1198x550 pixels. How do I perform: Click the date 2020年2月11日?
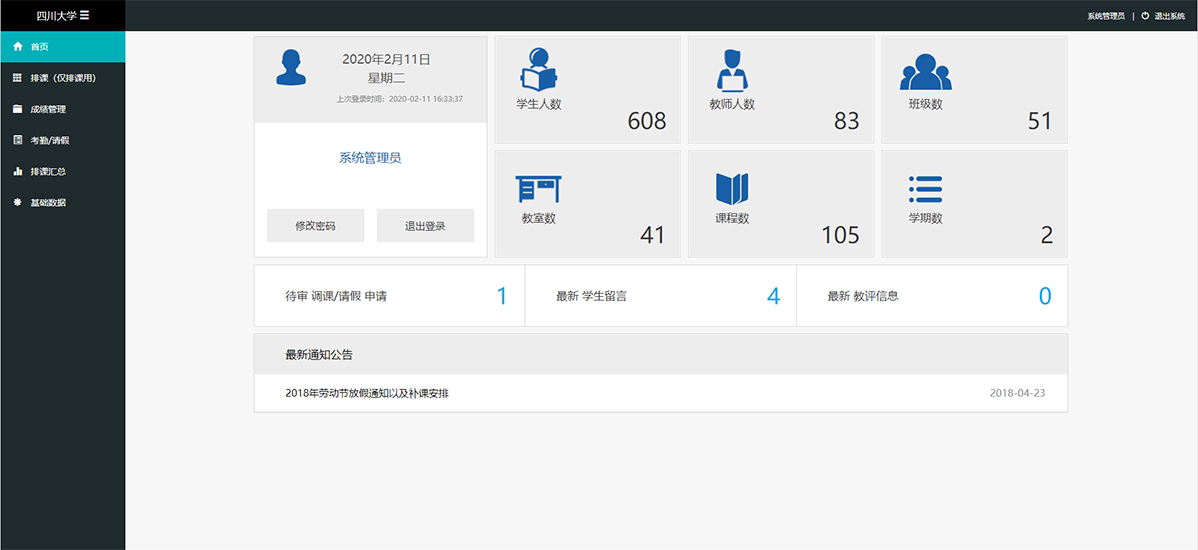pos(386,59)
